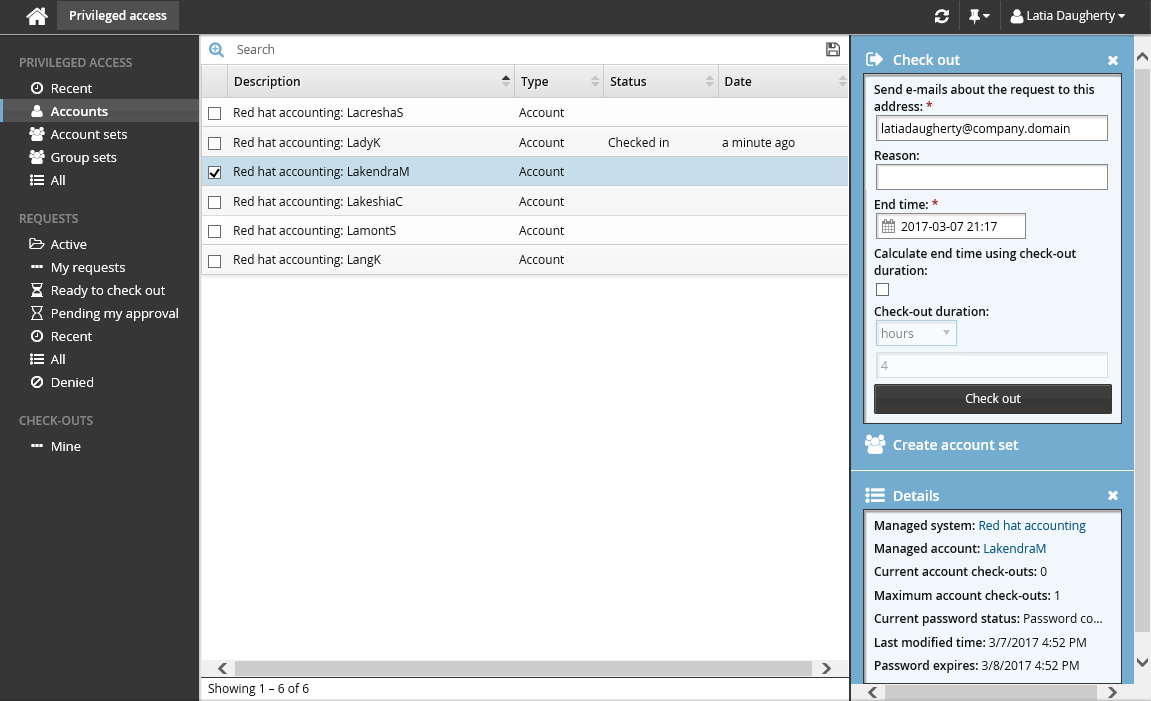Close the Check out panel

[1112, 61]
